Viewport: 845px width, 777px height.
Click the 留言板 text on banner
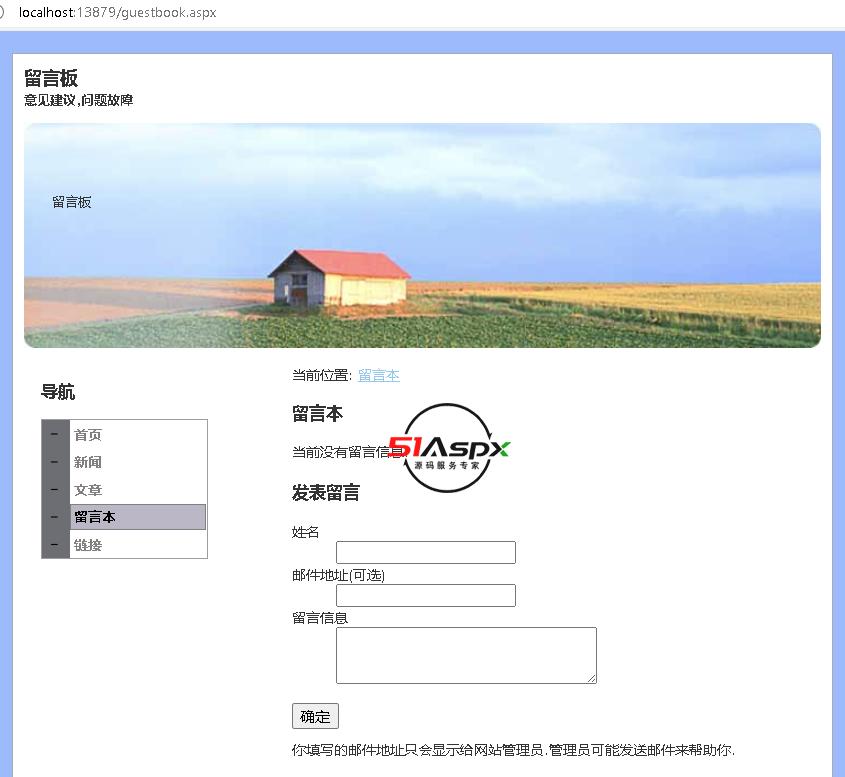pos(72,202)
